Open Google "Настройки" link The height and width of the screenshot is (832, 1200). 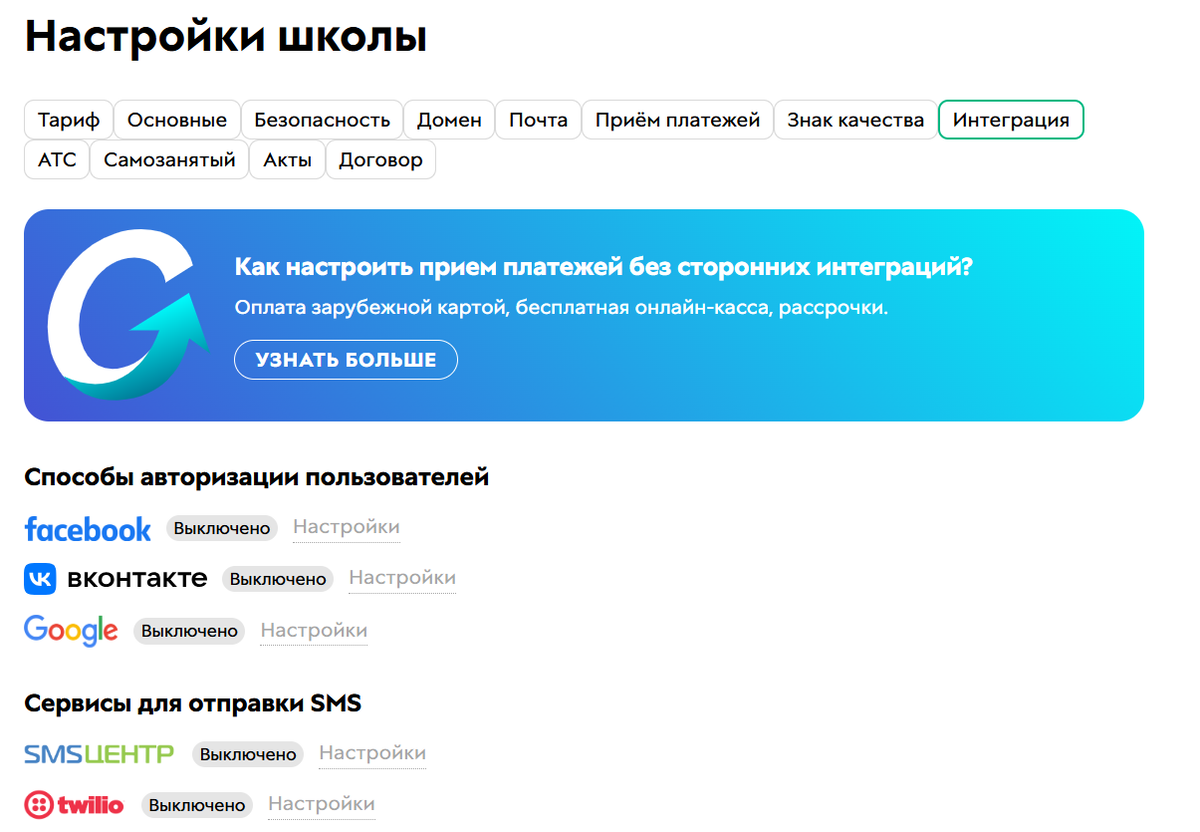[314, 630]
